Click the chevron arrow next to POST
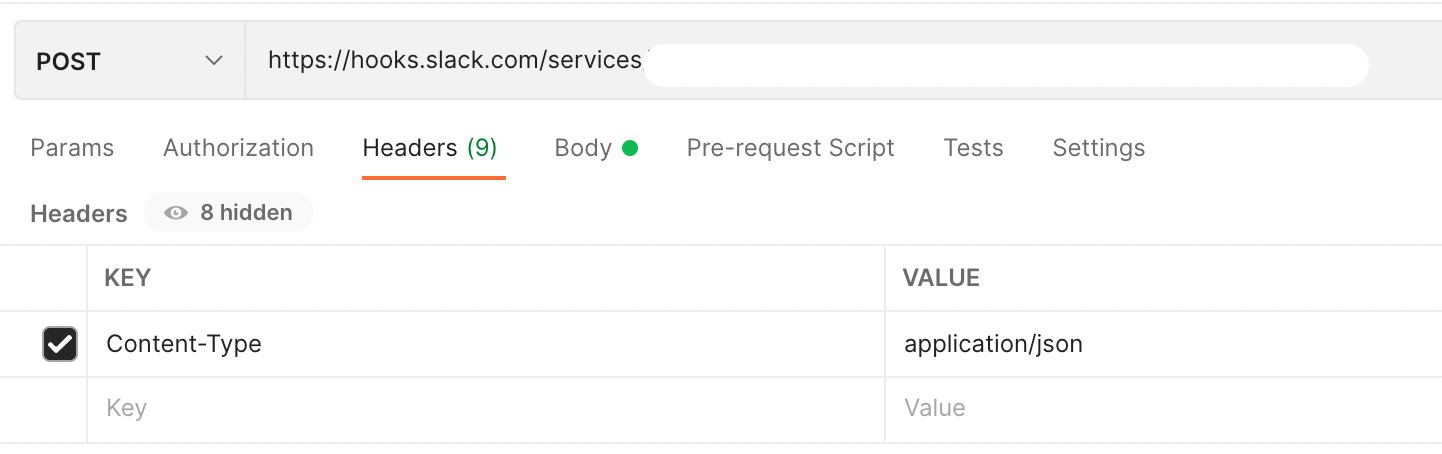 [x=213, y=61]
